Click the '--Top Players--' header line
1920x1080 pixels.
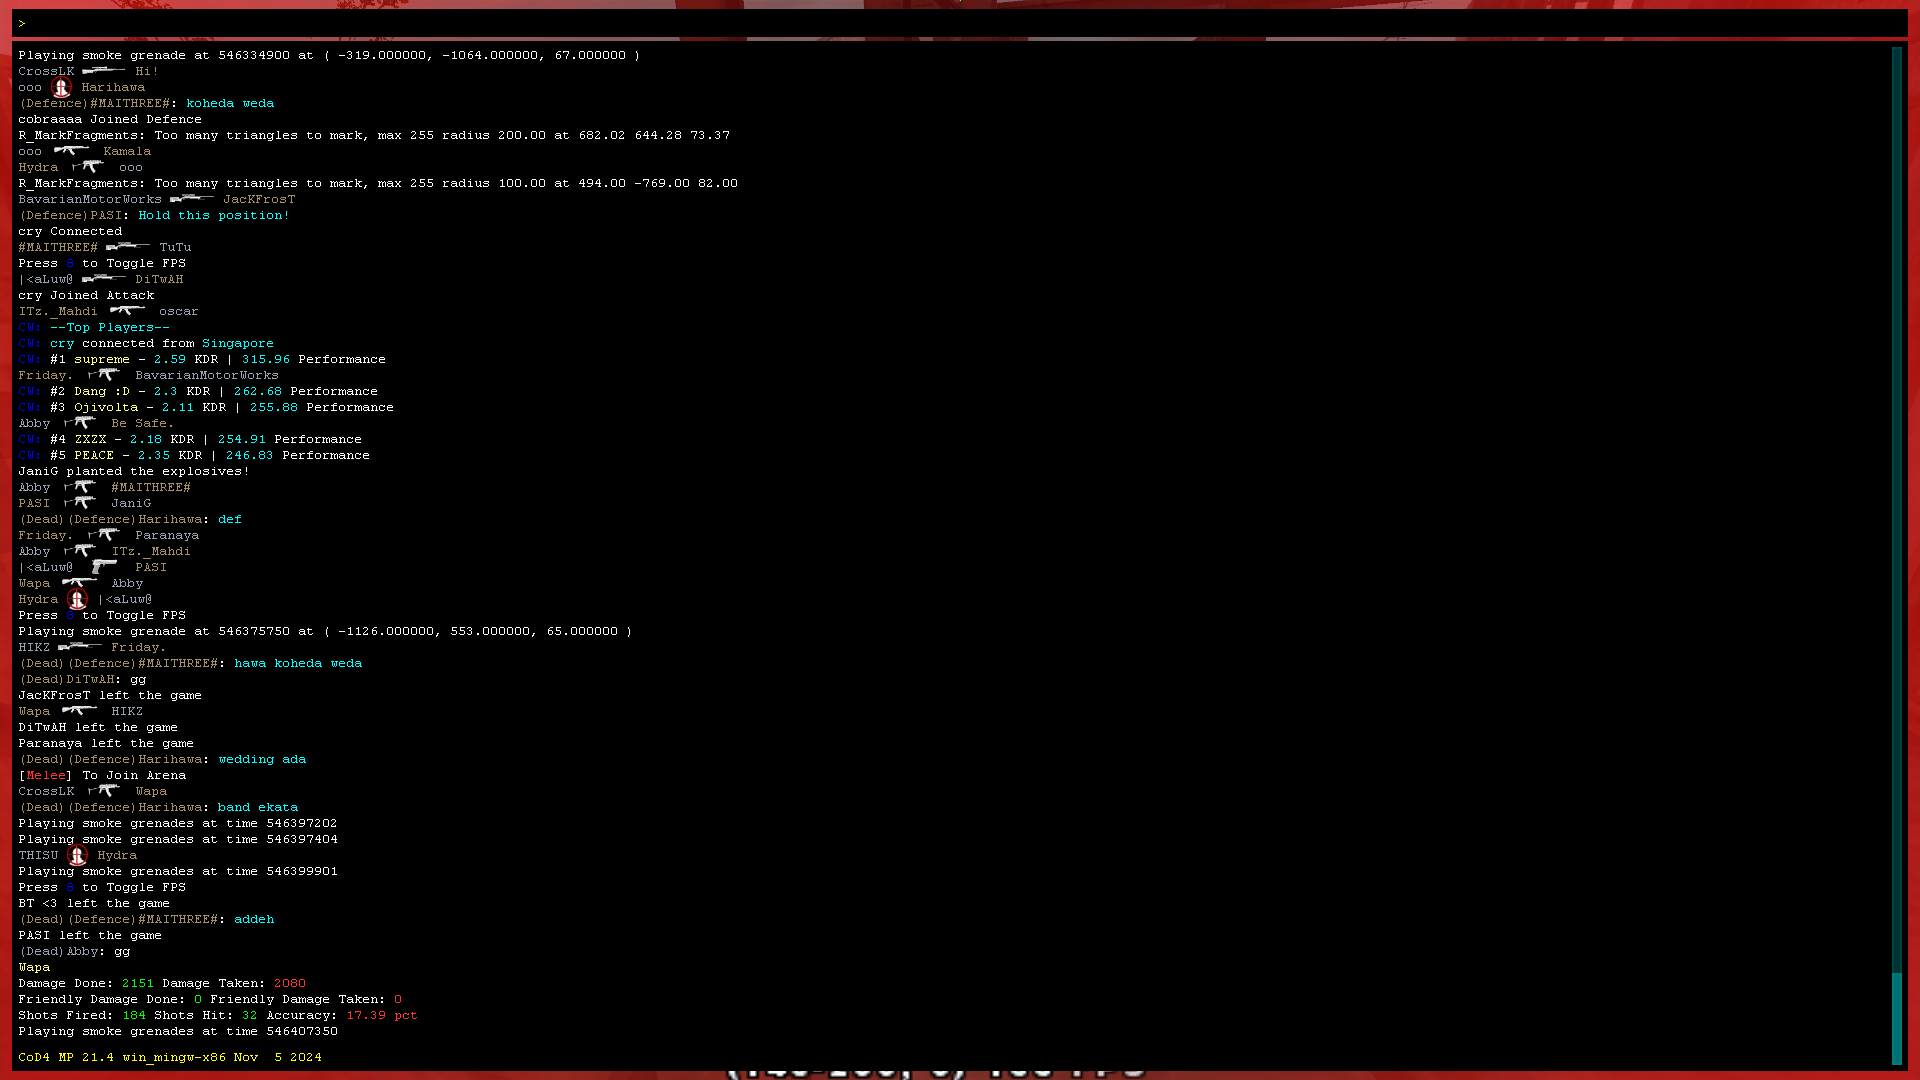click(109, 327)
